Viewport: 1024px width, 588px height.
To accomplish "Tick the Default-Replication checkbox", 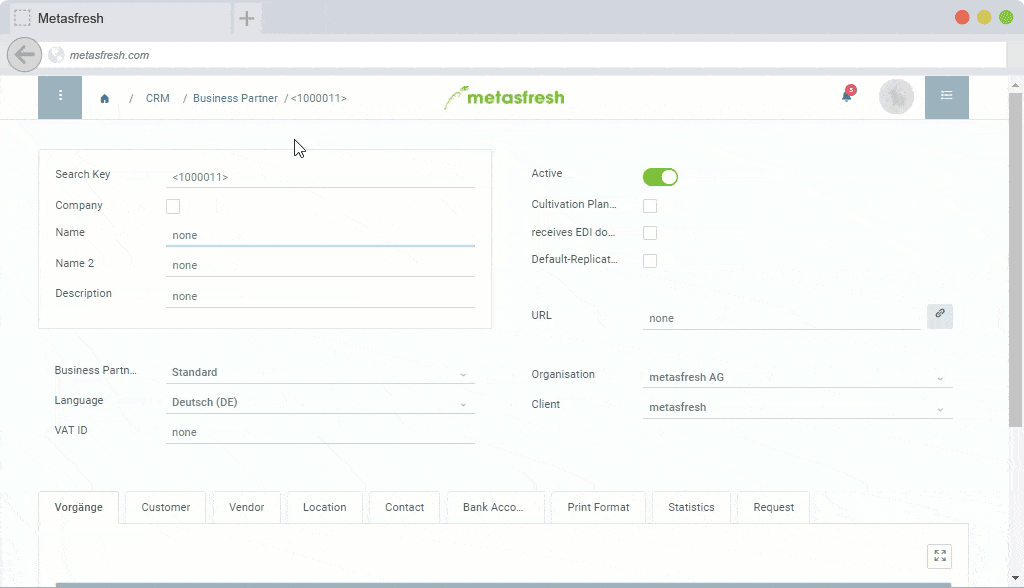I will click(x=650, y=261).
